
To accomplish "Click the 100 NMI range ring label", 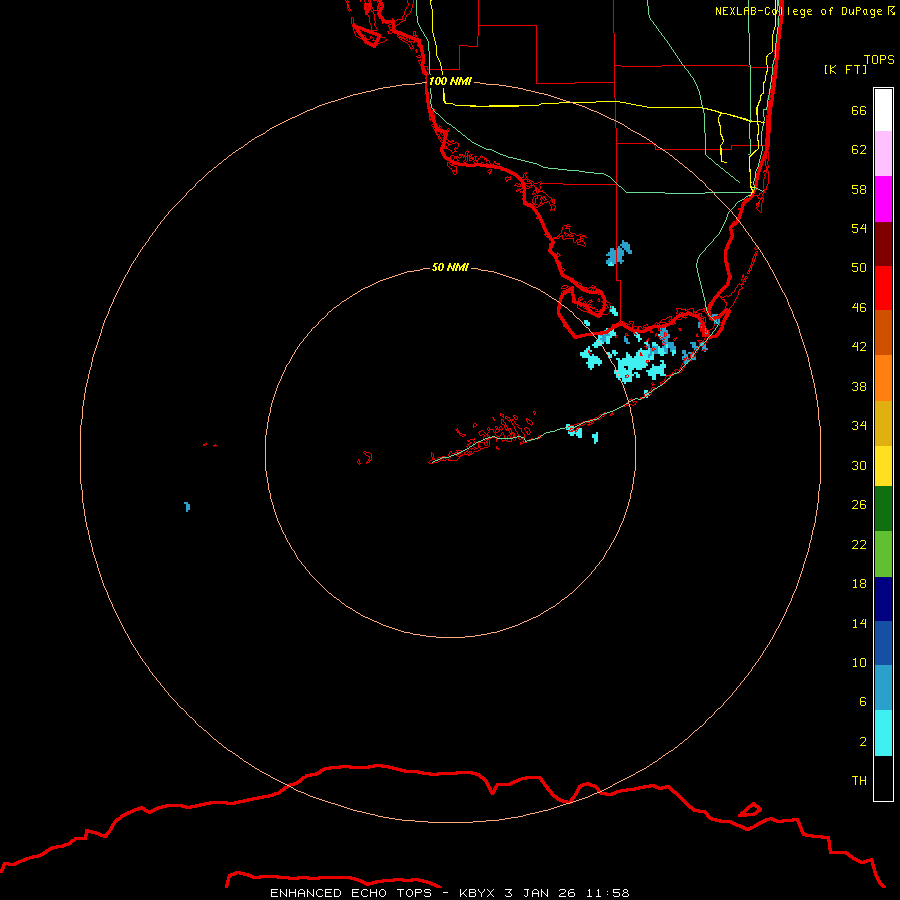I will (x=450, y=81).
